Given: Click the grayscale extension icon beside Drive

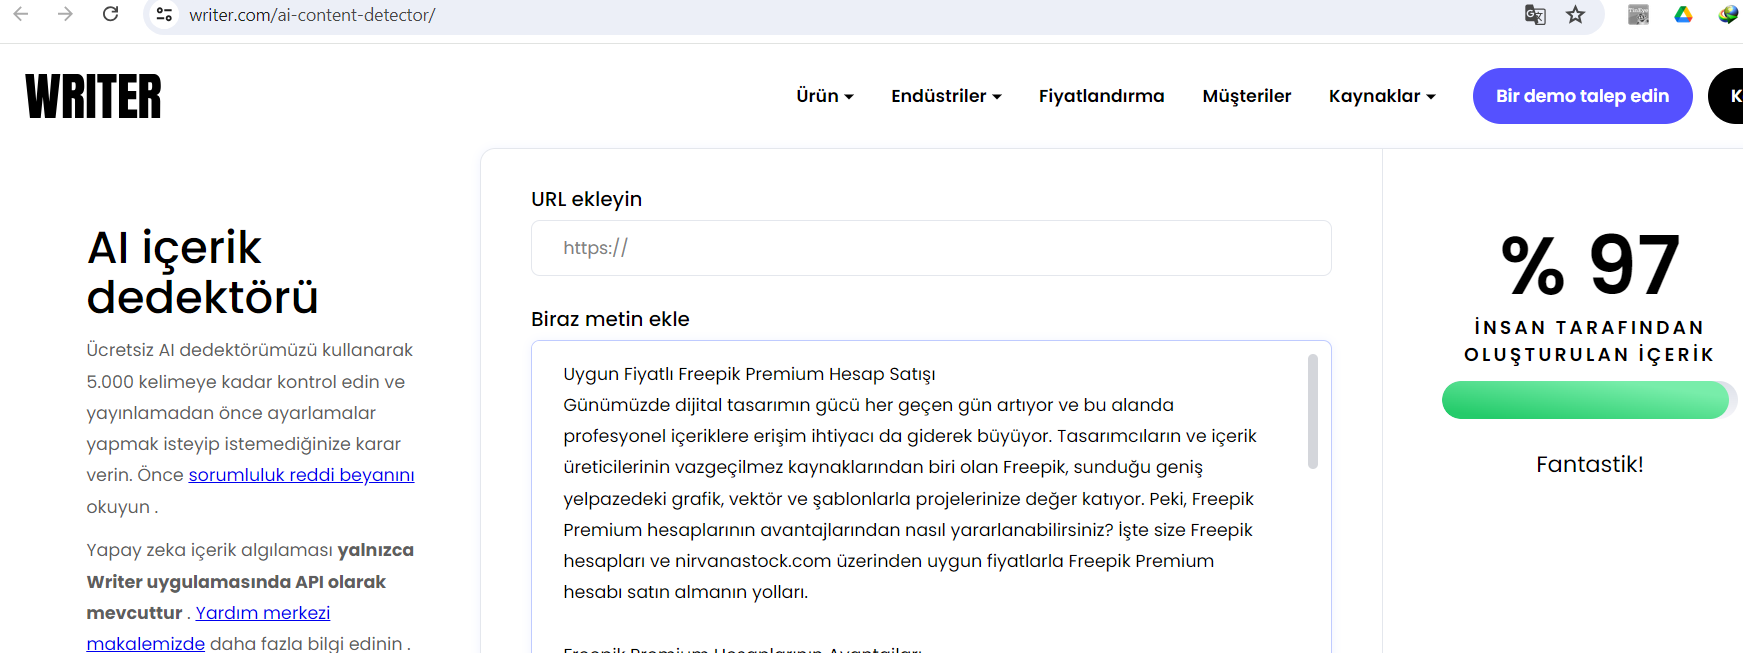Looking at the screenshot, I should click(x=1638, y=15).
